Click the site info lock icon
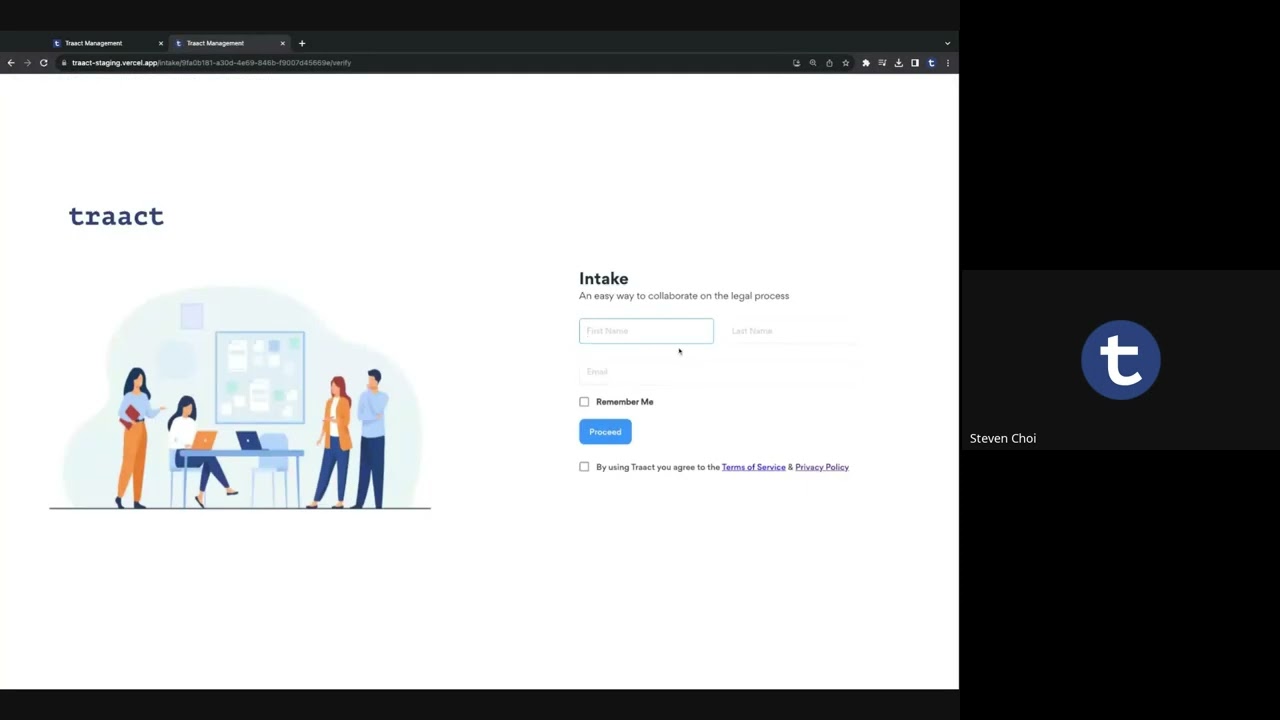 63,63
